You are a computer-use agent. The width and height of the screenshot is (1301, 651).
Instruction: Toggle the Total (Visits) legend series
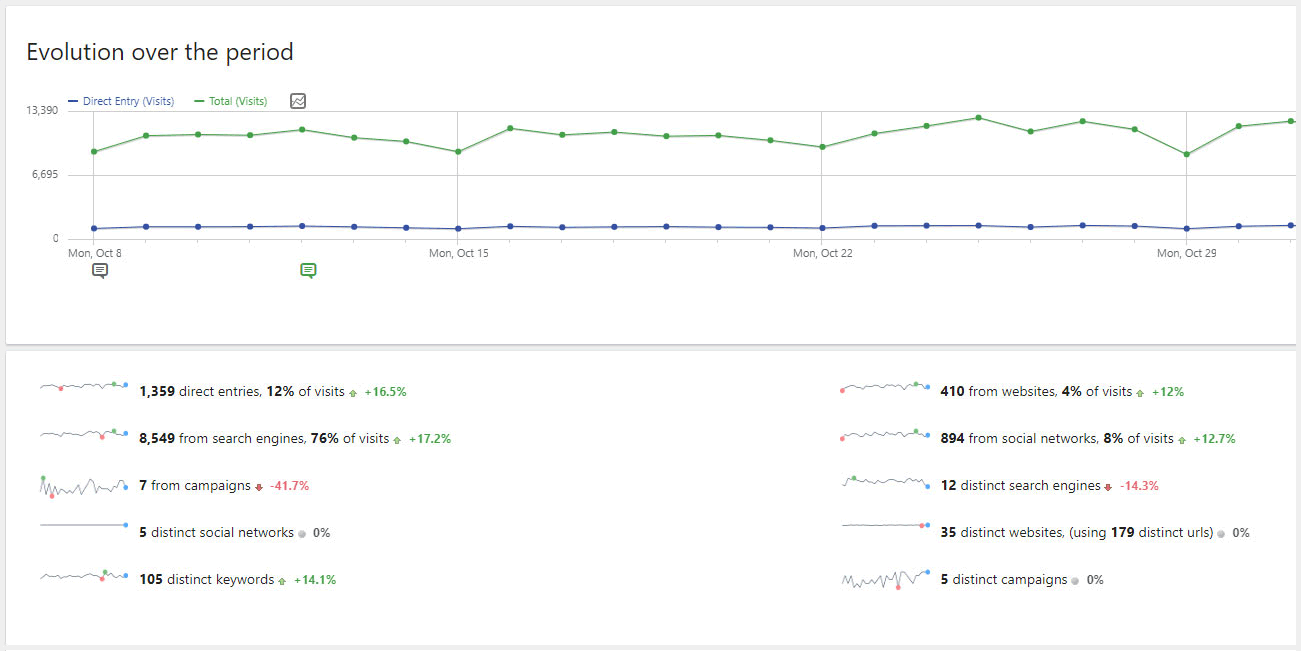click(231, 101)
